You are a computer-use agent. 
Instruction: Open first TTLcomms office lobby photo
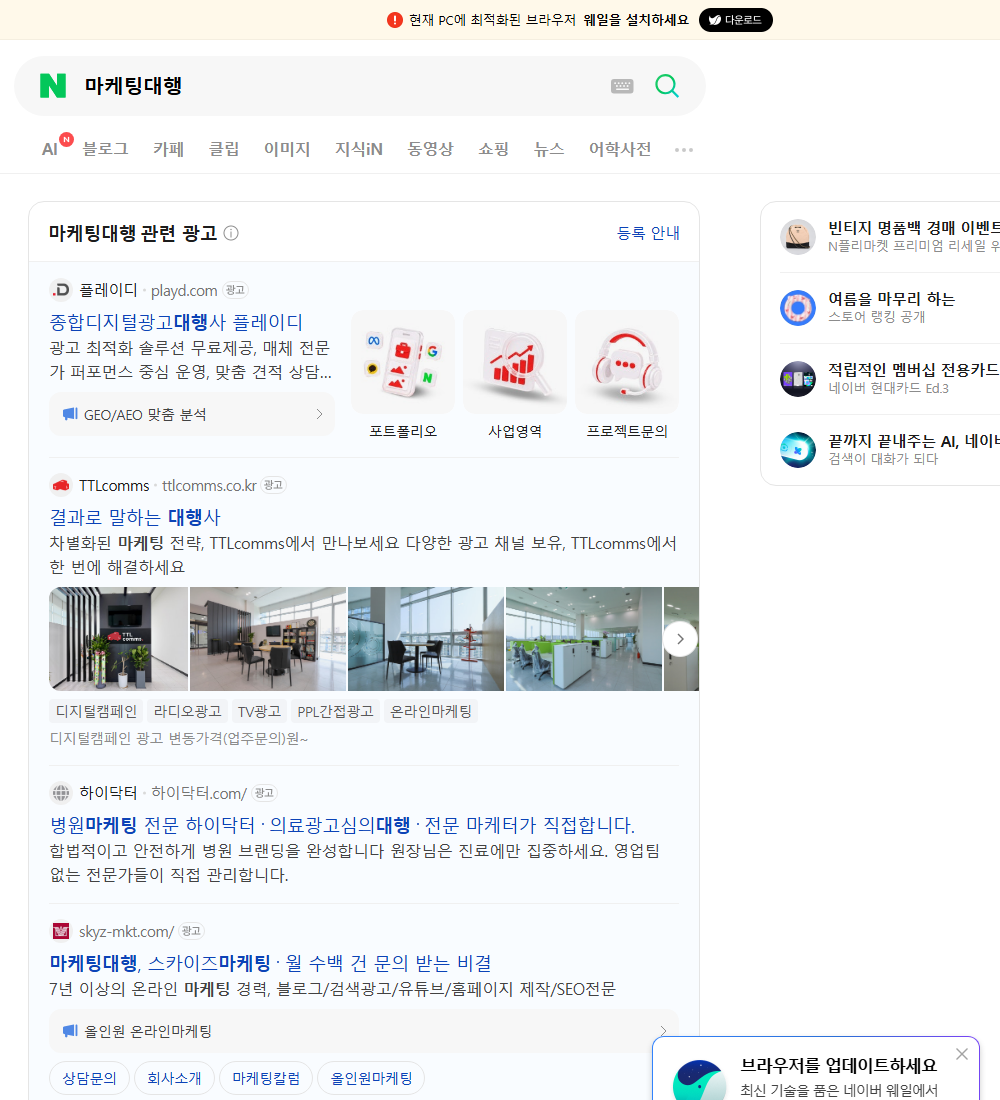tap(119, 638)
